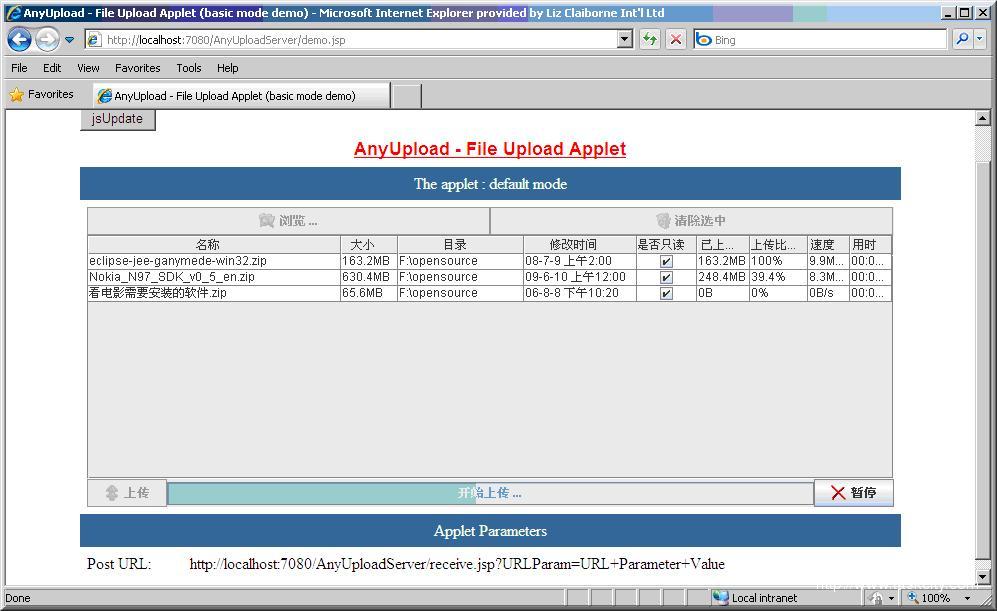Click the 开始上传 upload progress bar
The image size is (997, 611).
(x=490, y=493)
